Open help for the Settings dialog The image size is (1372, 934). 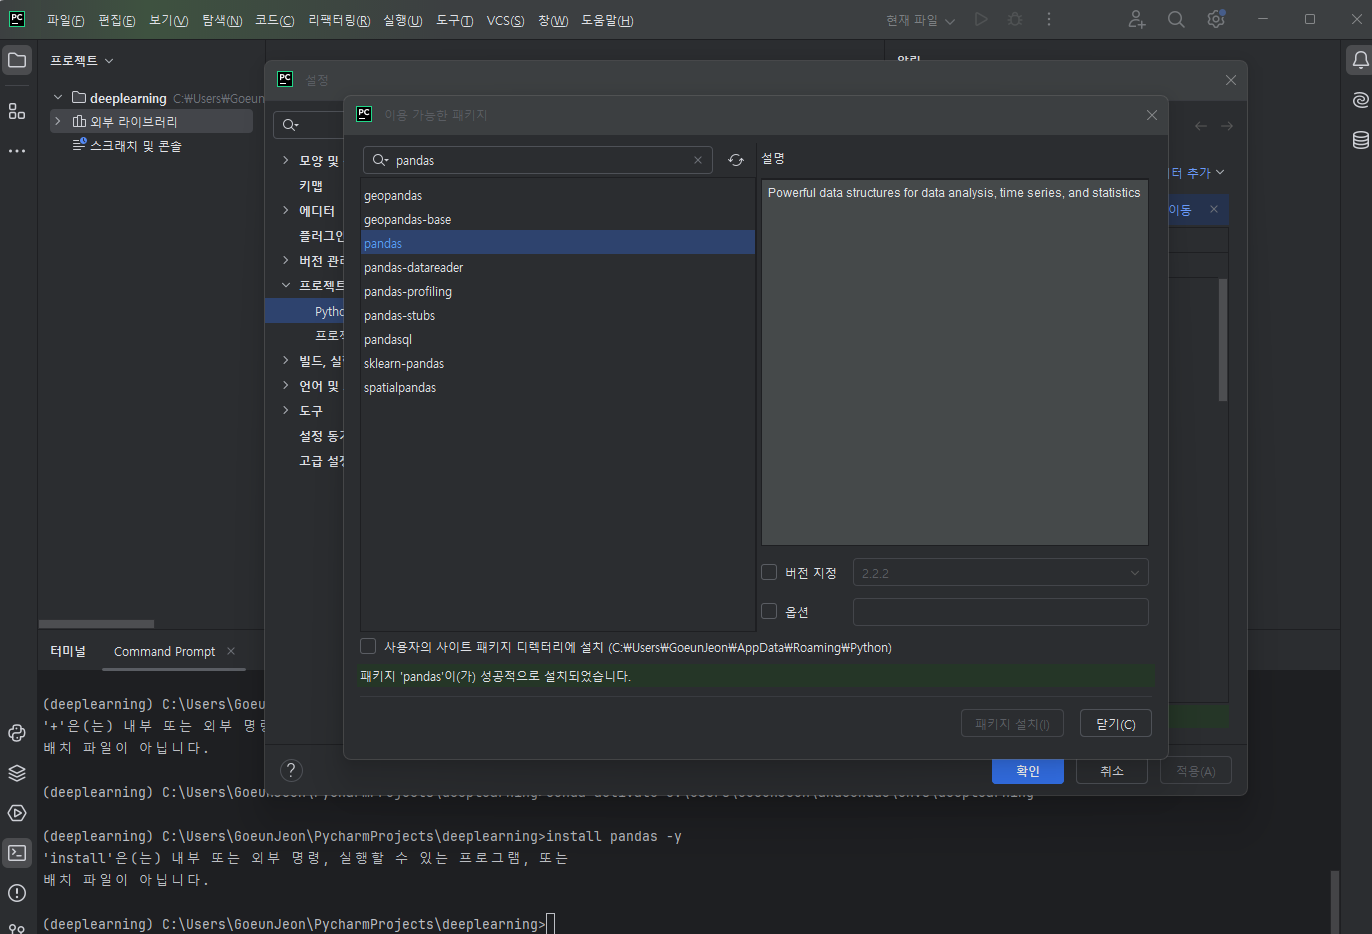tap(291, 770)
